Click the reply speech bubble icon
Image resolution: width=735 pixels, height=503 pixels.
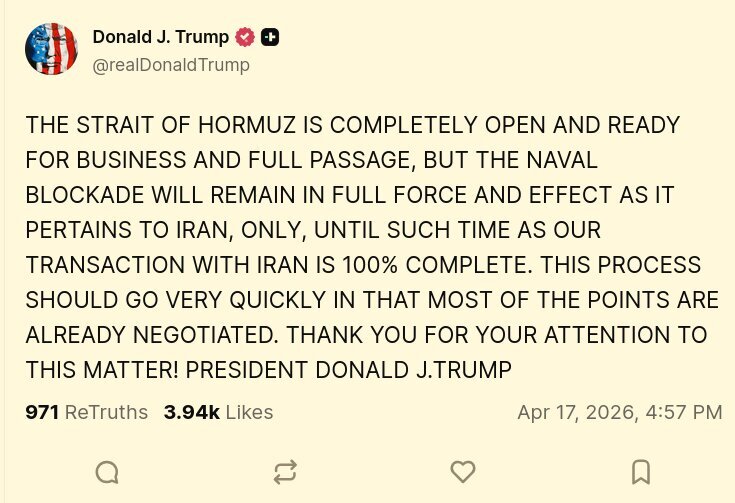(106, 471)
